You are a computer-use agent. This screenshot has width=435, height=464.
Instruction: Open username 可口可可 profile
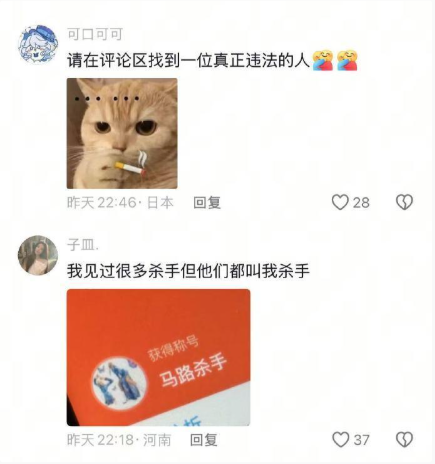click(x=95, y=34)
